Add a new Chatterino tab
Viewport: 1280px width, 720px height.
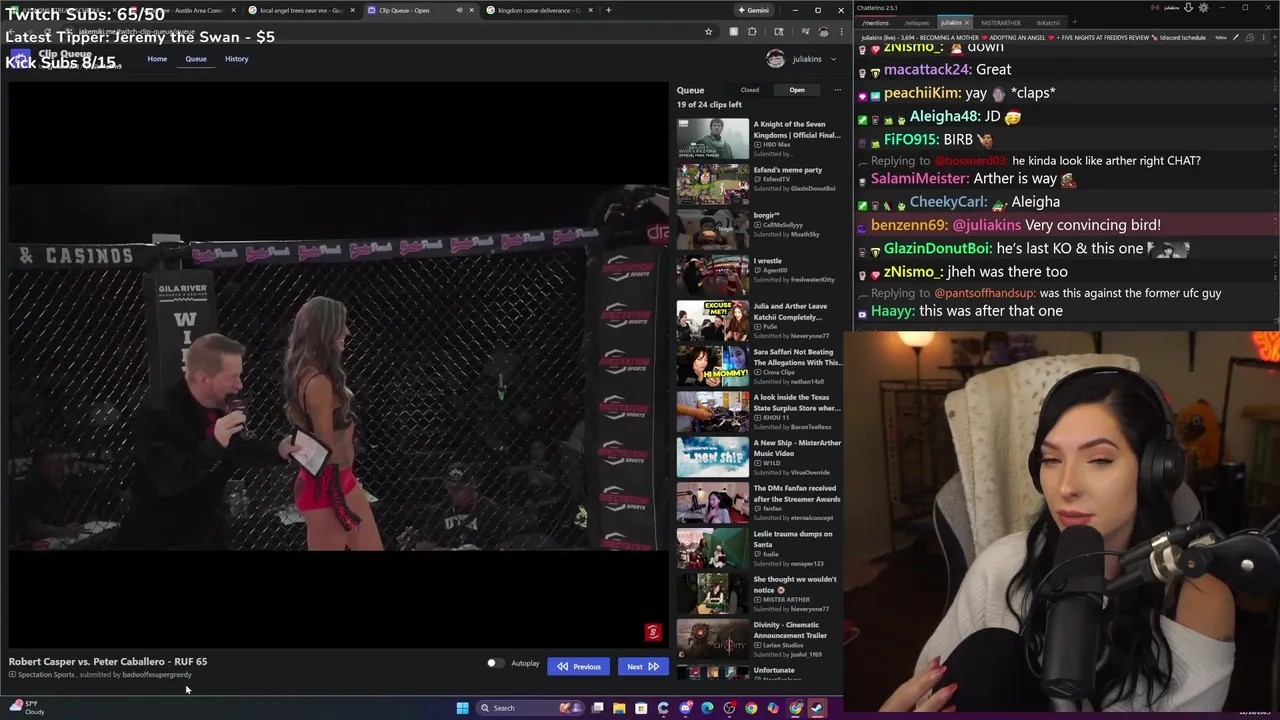click(x=1075, y=22)
